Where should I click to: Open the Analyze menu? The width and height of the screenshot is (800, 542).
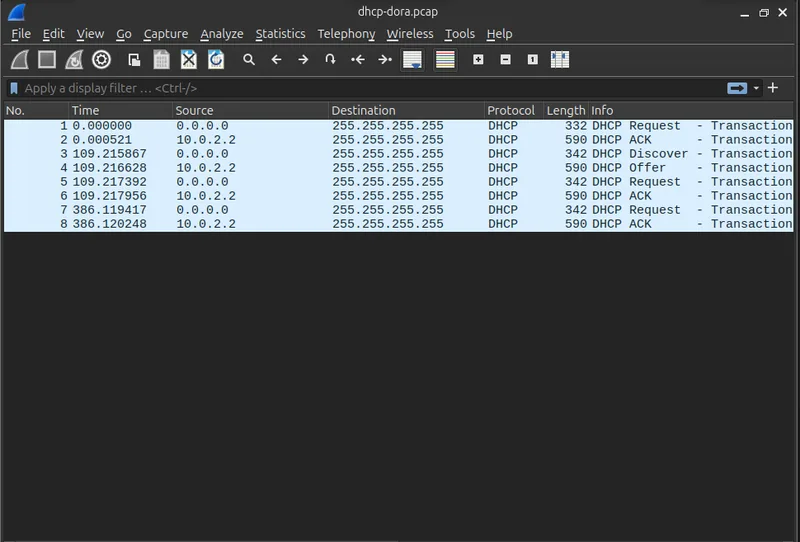click(x=221, y=34)
